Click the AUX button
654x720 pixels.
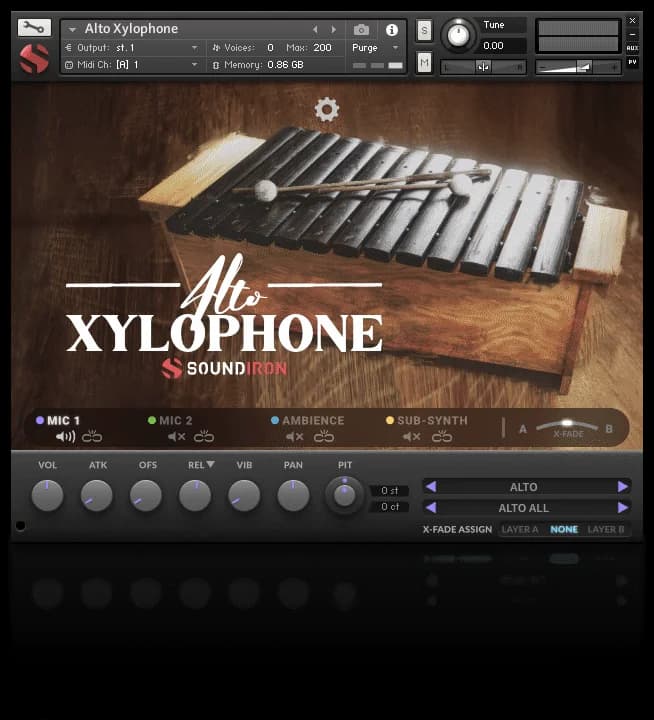click(632, 48)
